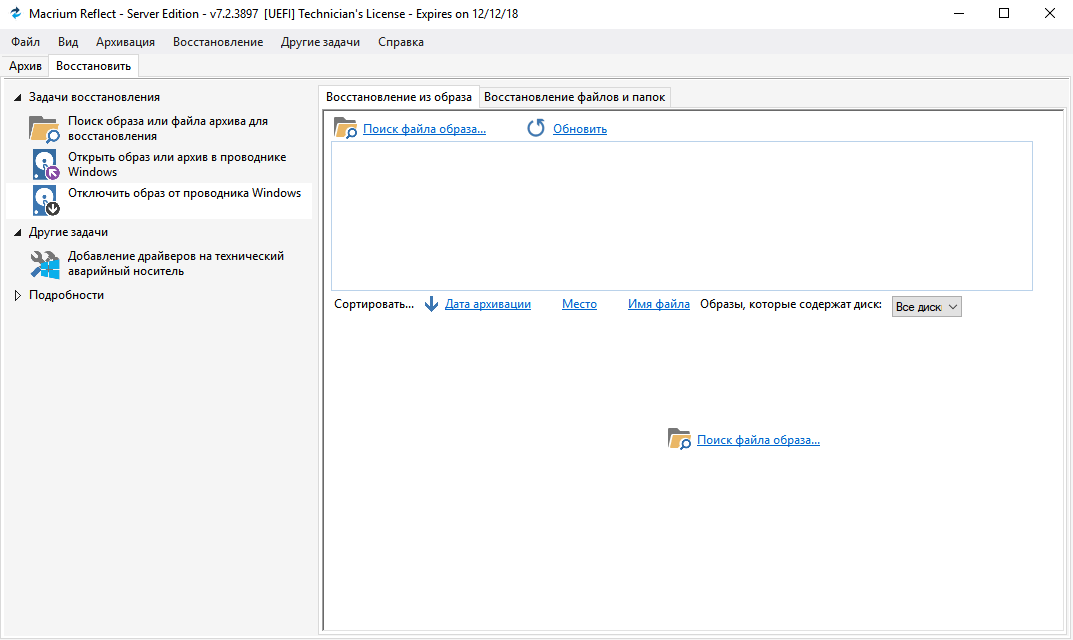Sort images by 'Имя файла'
Image resolution: width=1073 pixels, height=640 pixels.
(x=658, y=304)
